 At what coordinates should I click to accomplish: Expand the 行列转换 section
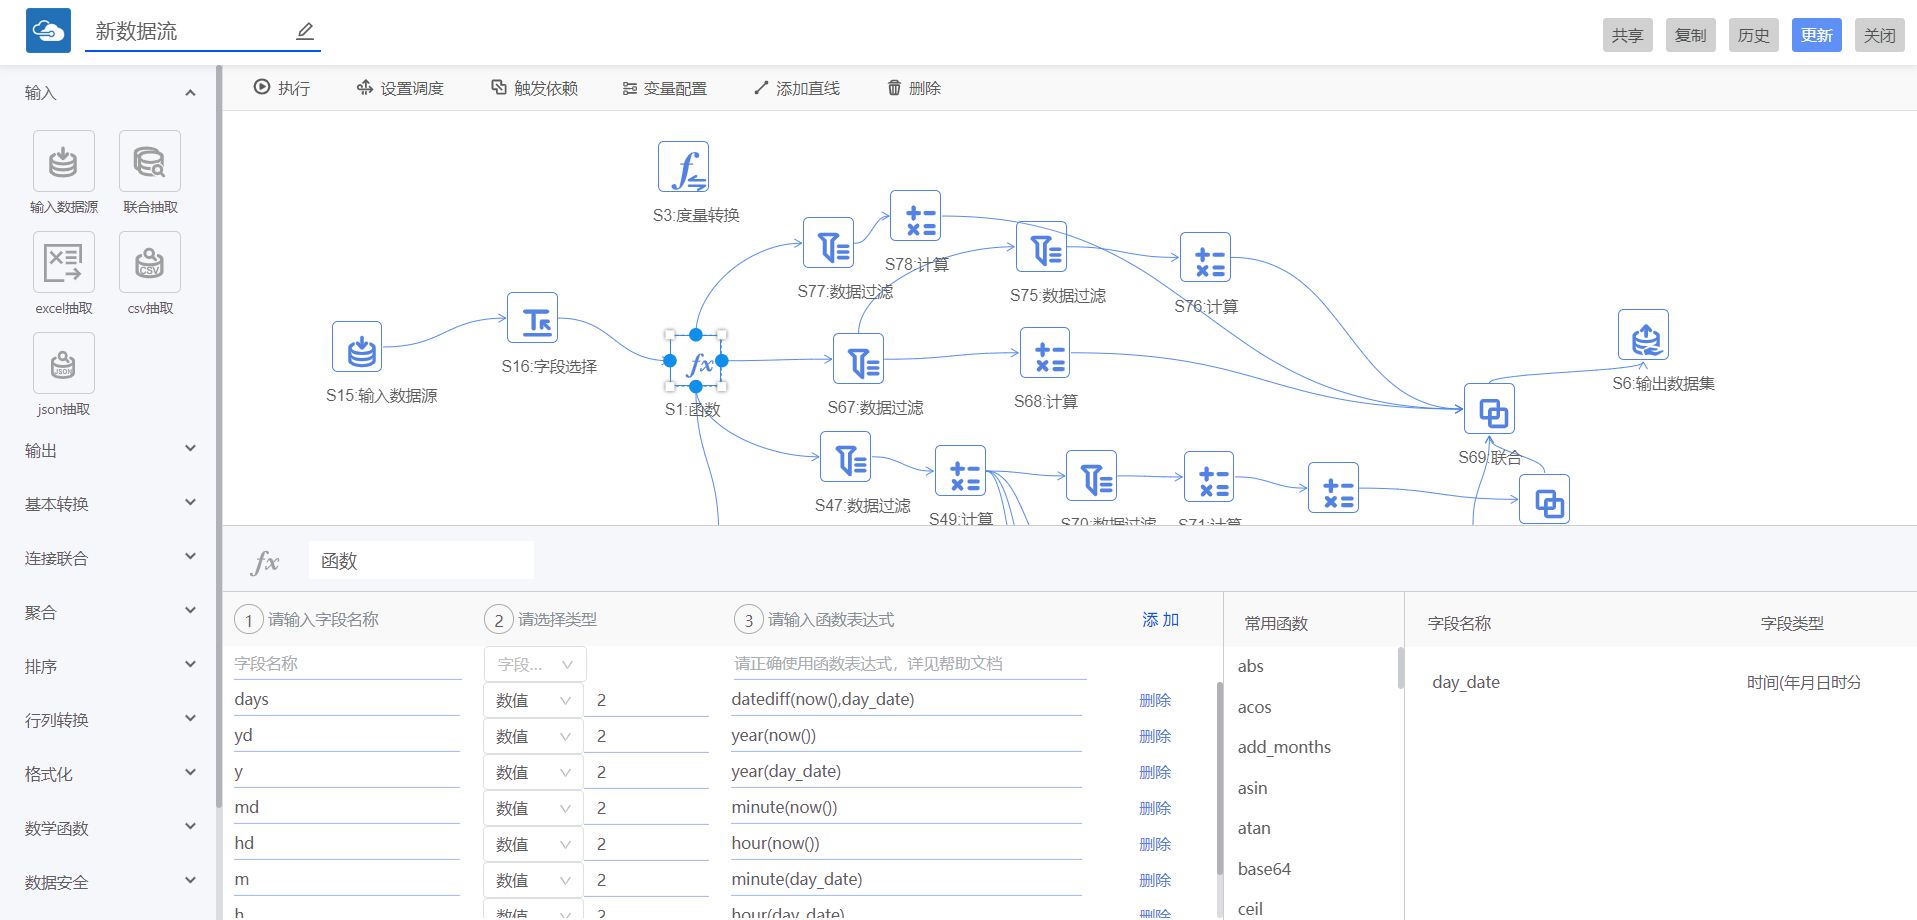(x=190, y=719)
